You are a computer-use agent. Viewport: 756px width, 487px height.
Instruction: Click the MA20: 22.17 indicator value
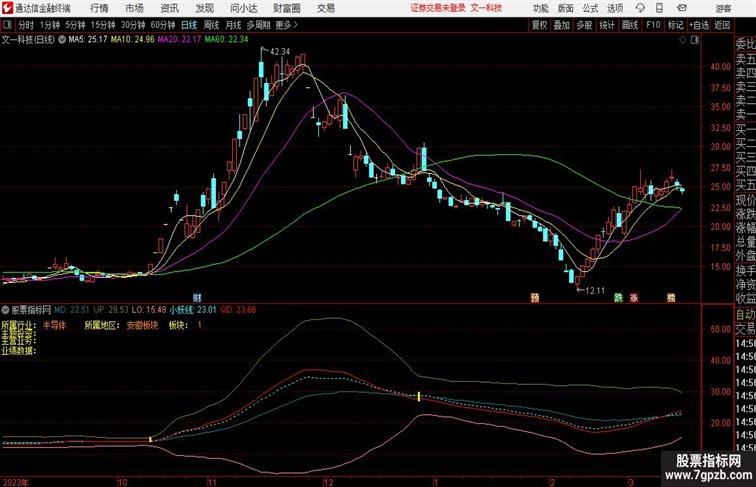point(179,40)
